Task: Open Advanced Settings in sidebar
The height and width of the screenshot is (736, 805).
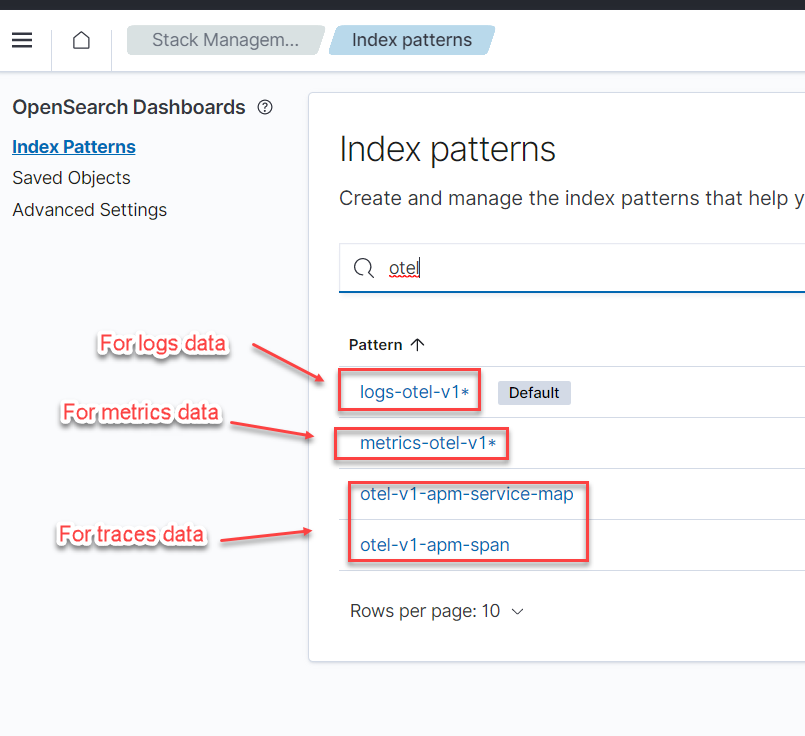Action: click(x=89, y=210)
